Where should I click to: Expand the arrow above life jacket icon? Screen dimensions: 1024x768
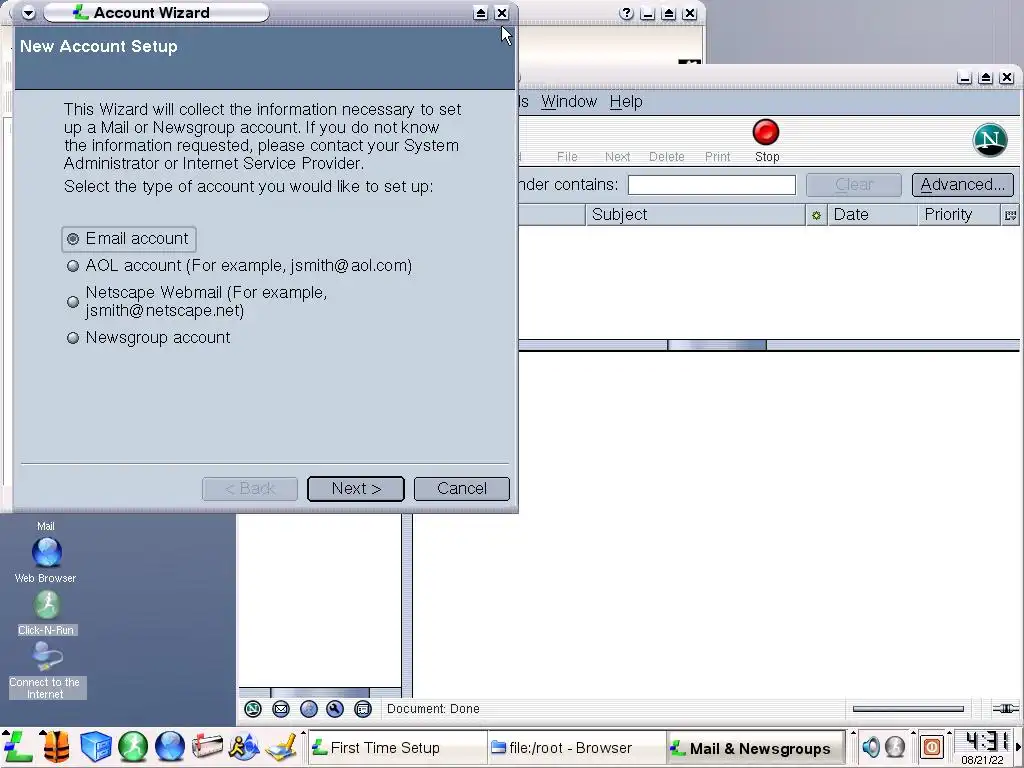(x=42, y=733)
